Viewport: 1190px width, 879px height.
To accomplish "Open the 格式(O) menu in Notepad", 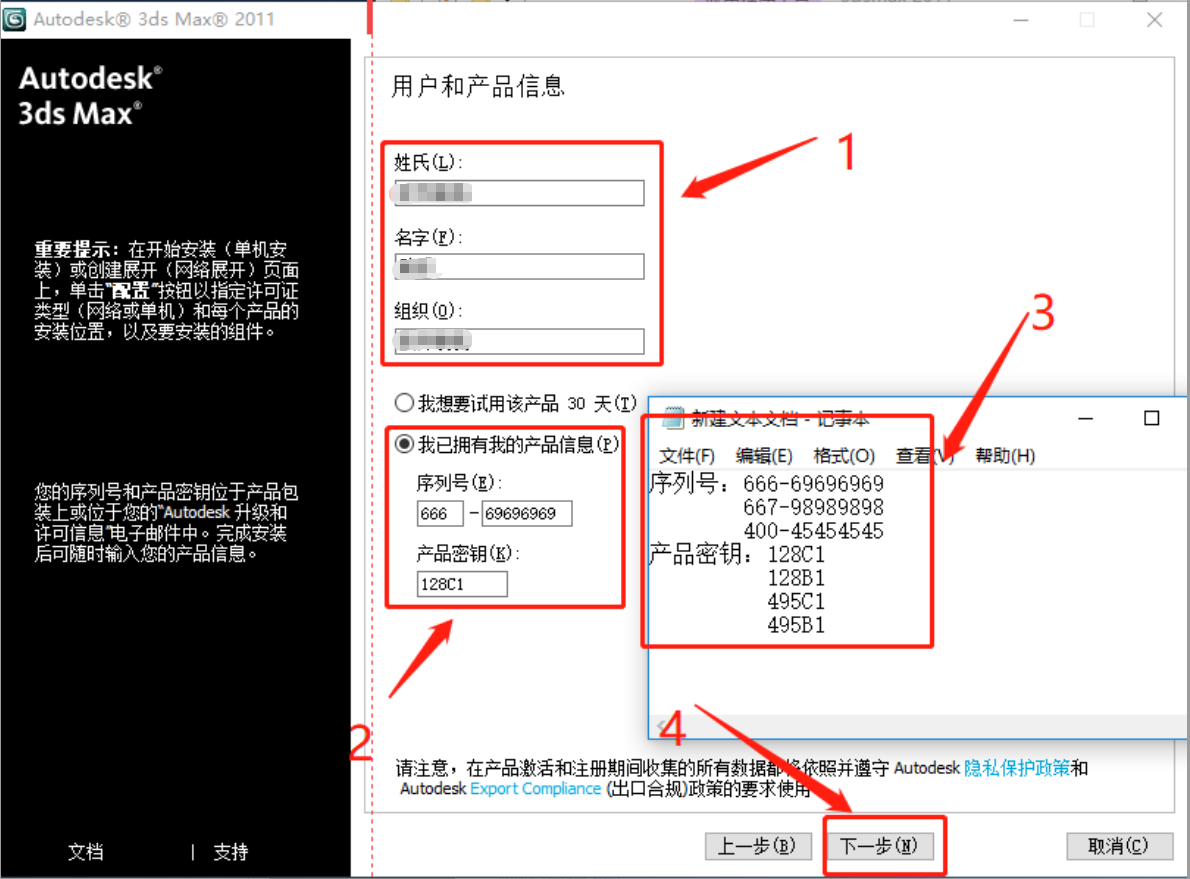I will point(845,456).
